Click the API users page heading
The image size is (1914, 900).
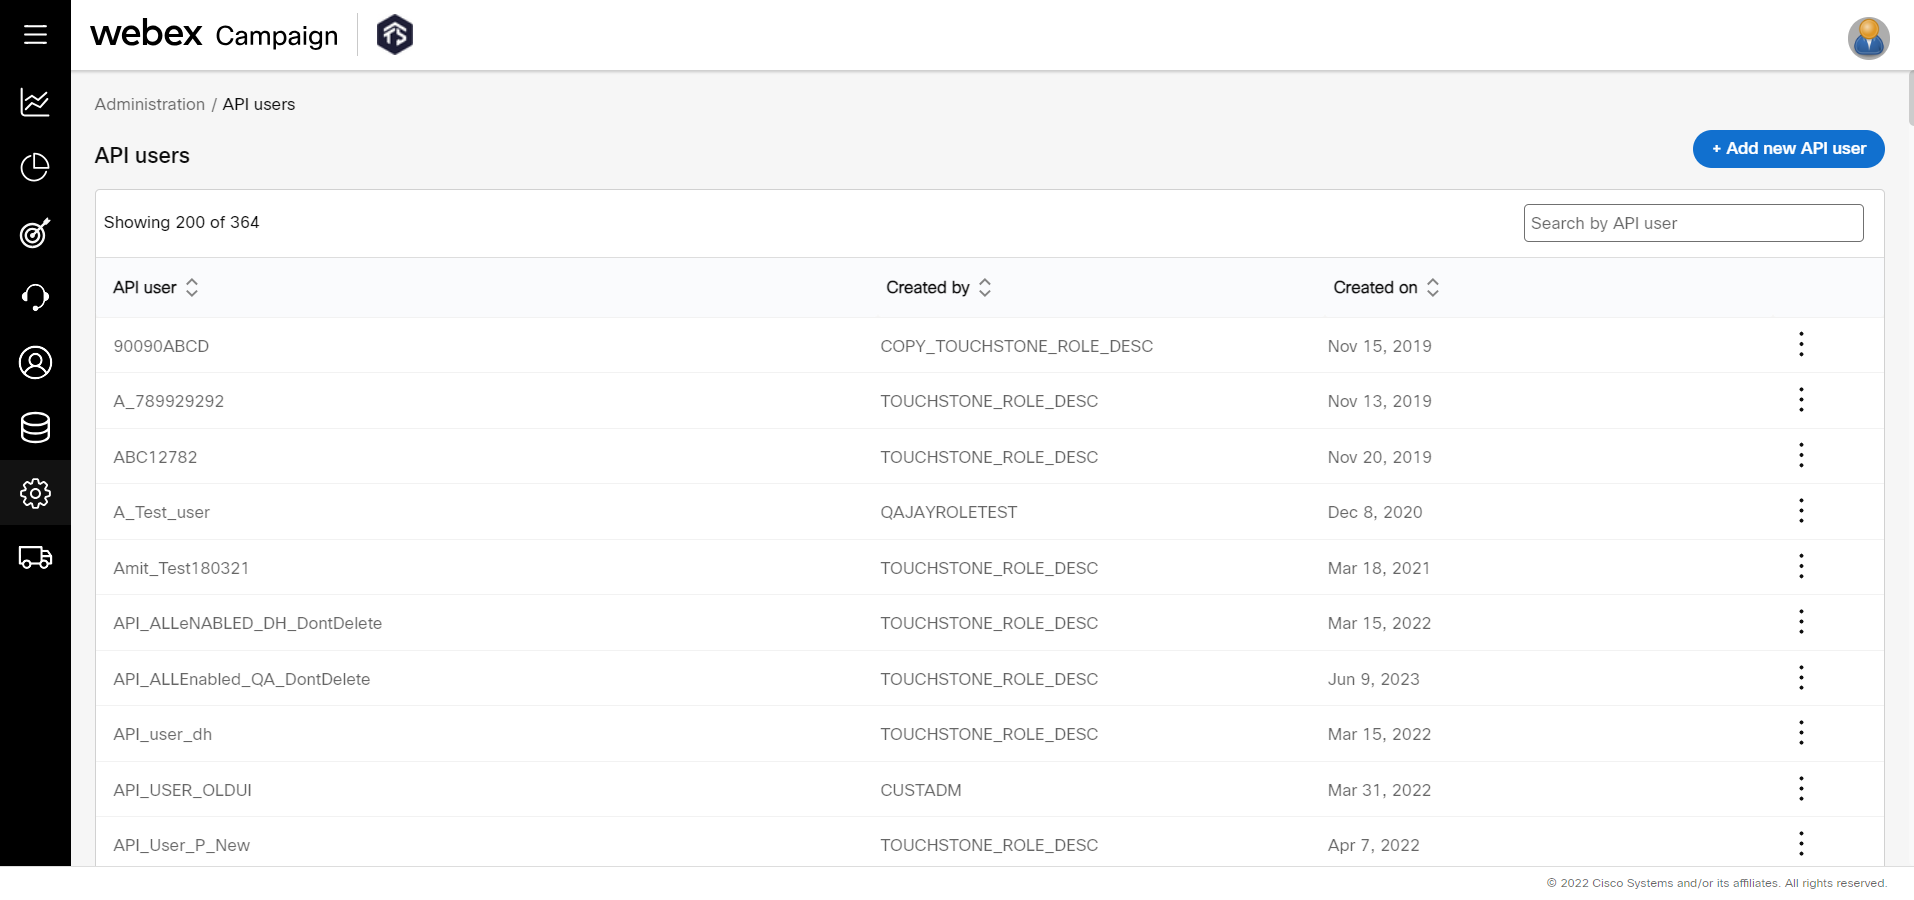pos(142,156)
